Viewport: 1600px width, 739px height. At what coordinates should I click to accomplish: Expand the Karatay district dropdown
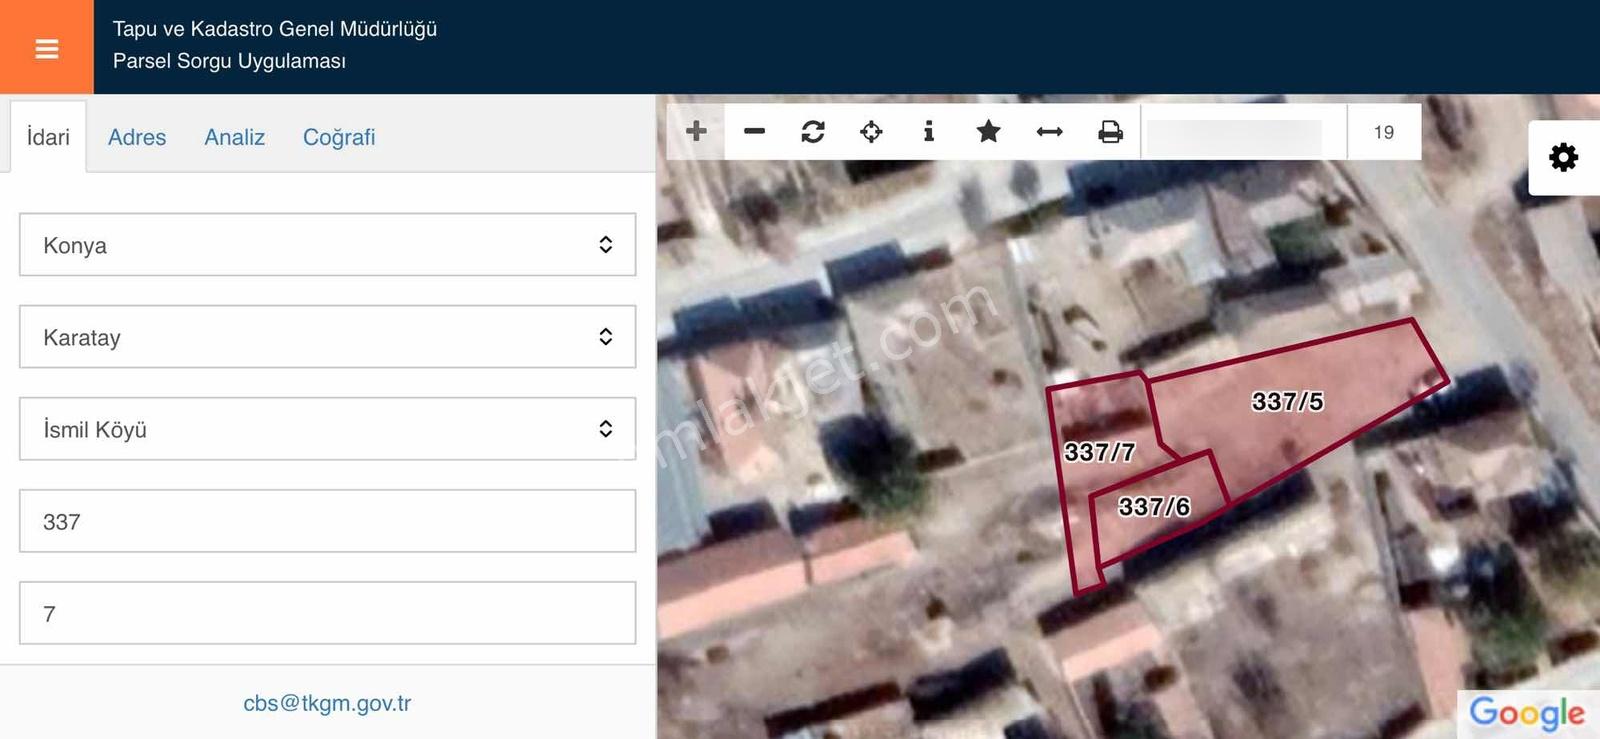coord(328,337)
